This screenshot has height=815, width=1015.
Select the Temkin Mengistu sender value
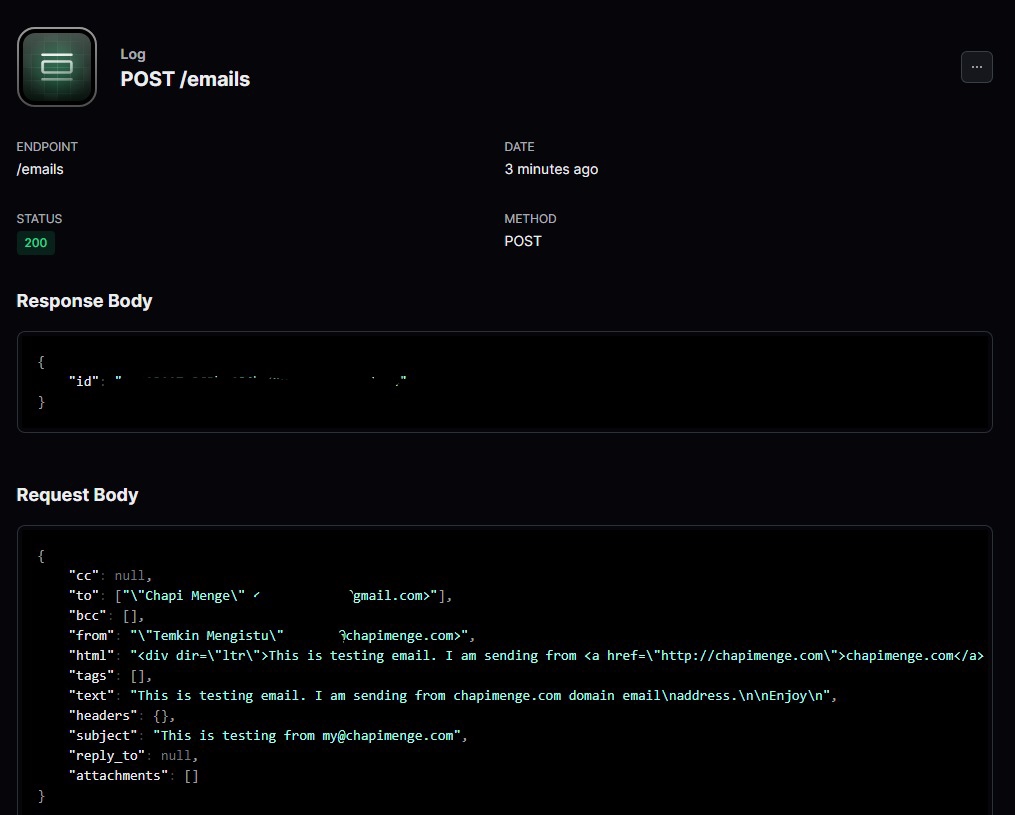coord(300,635)
